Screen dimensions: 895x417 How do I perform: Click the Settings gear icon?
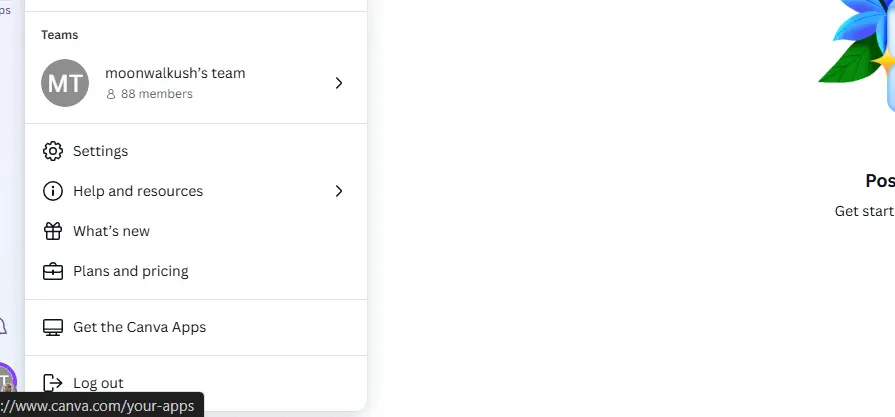(53, 151)
